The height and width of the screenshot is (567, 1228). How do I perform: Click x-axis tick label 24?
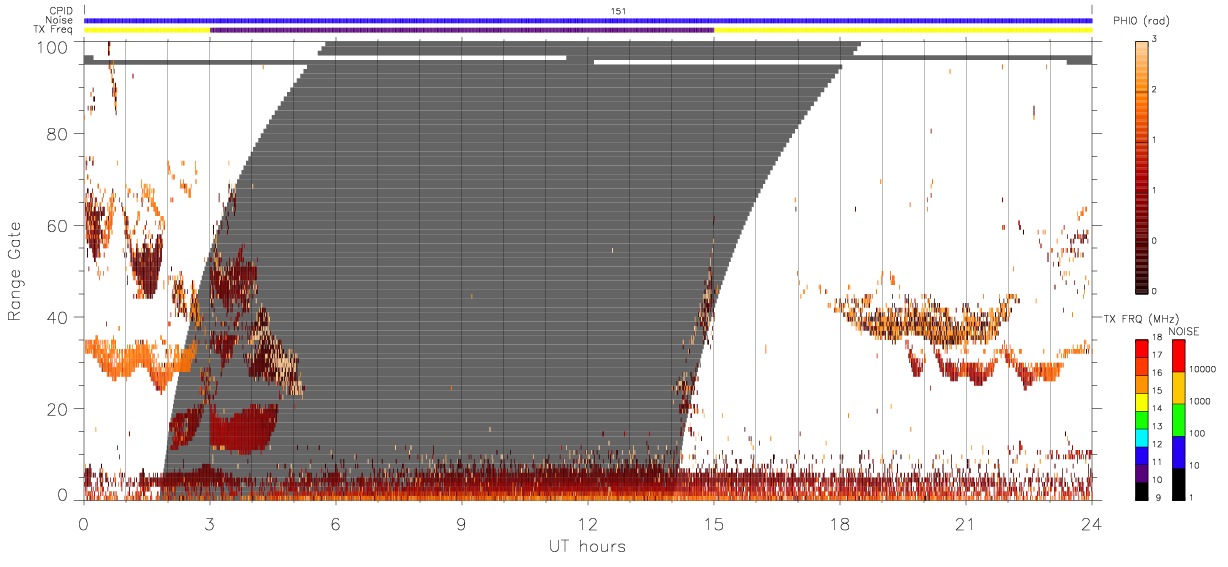coord(1092,523)
